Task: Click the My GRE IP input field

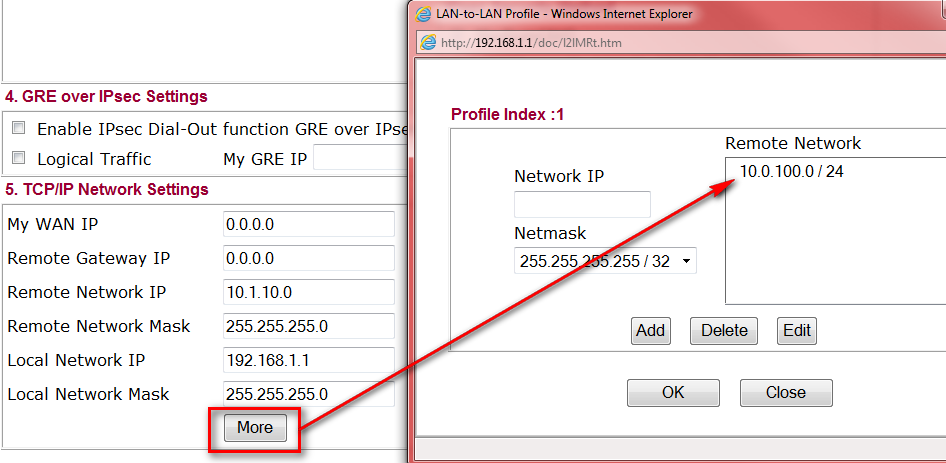Action: pyautogui.click(x=360, y=159)
